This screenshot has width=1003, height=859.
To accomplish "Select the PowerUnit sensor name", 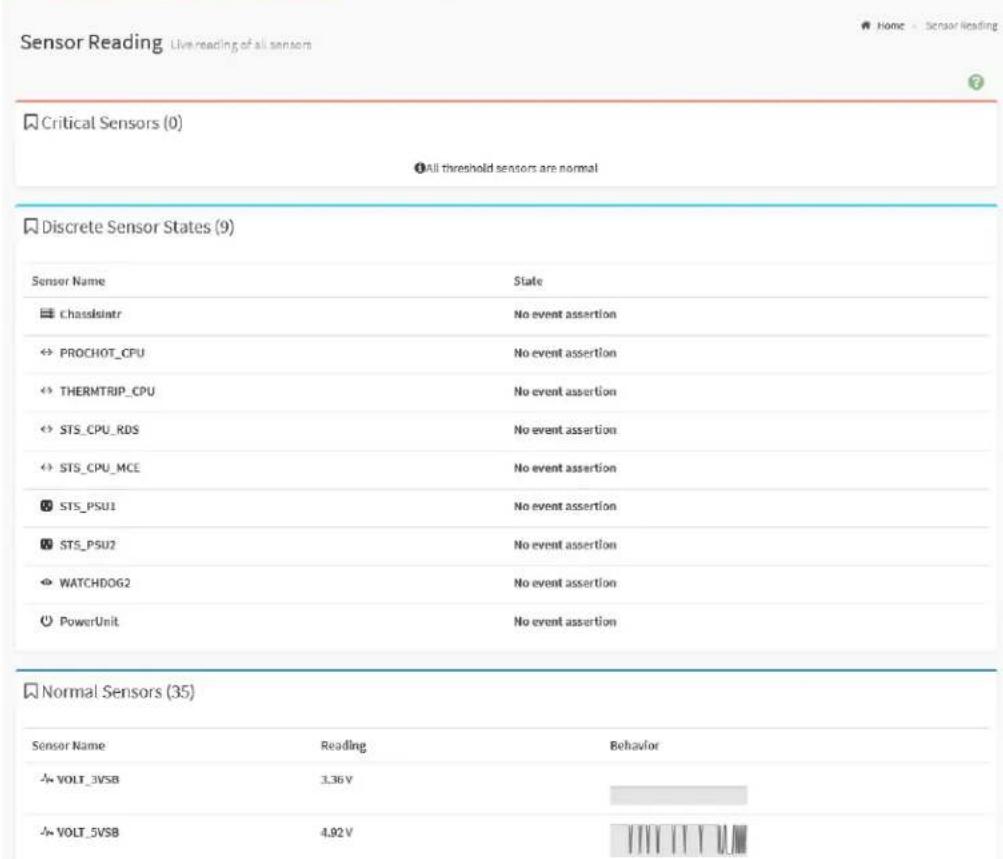I will (89, 621).
